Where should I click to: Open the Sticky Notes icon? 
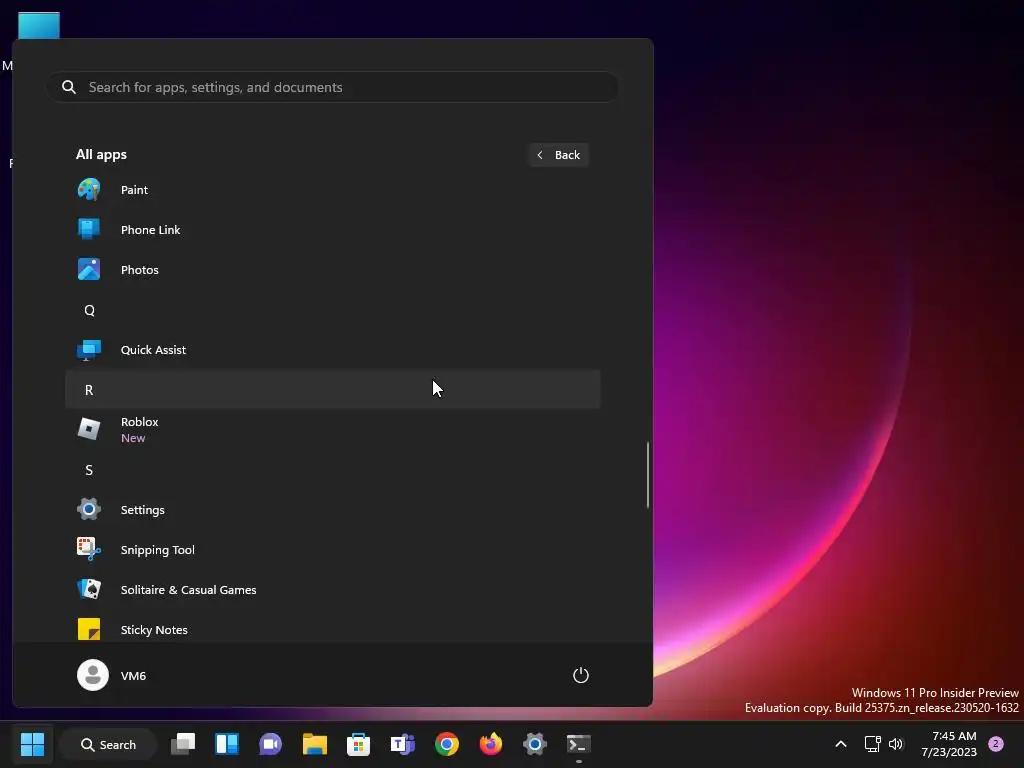(x=89, y=630)
